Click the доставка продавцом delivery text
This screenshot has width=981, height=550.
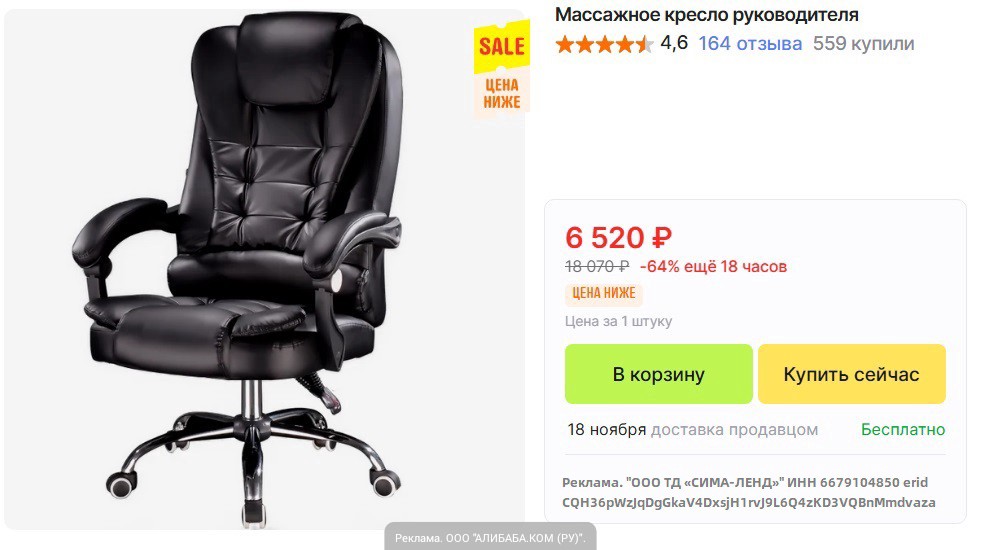(x=734, y=430)
